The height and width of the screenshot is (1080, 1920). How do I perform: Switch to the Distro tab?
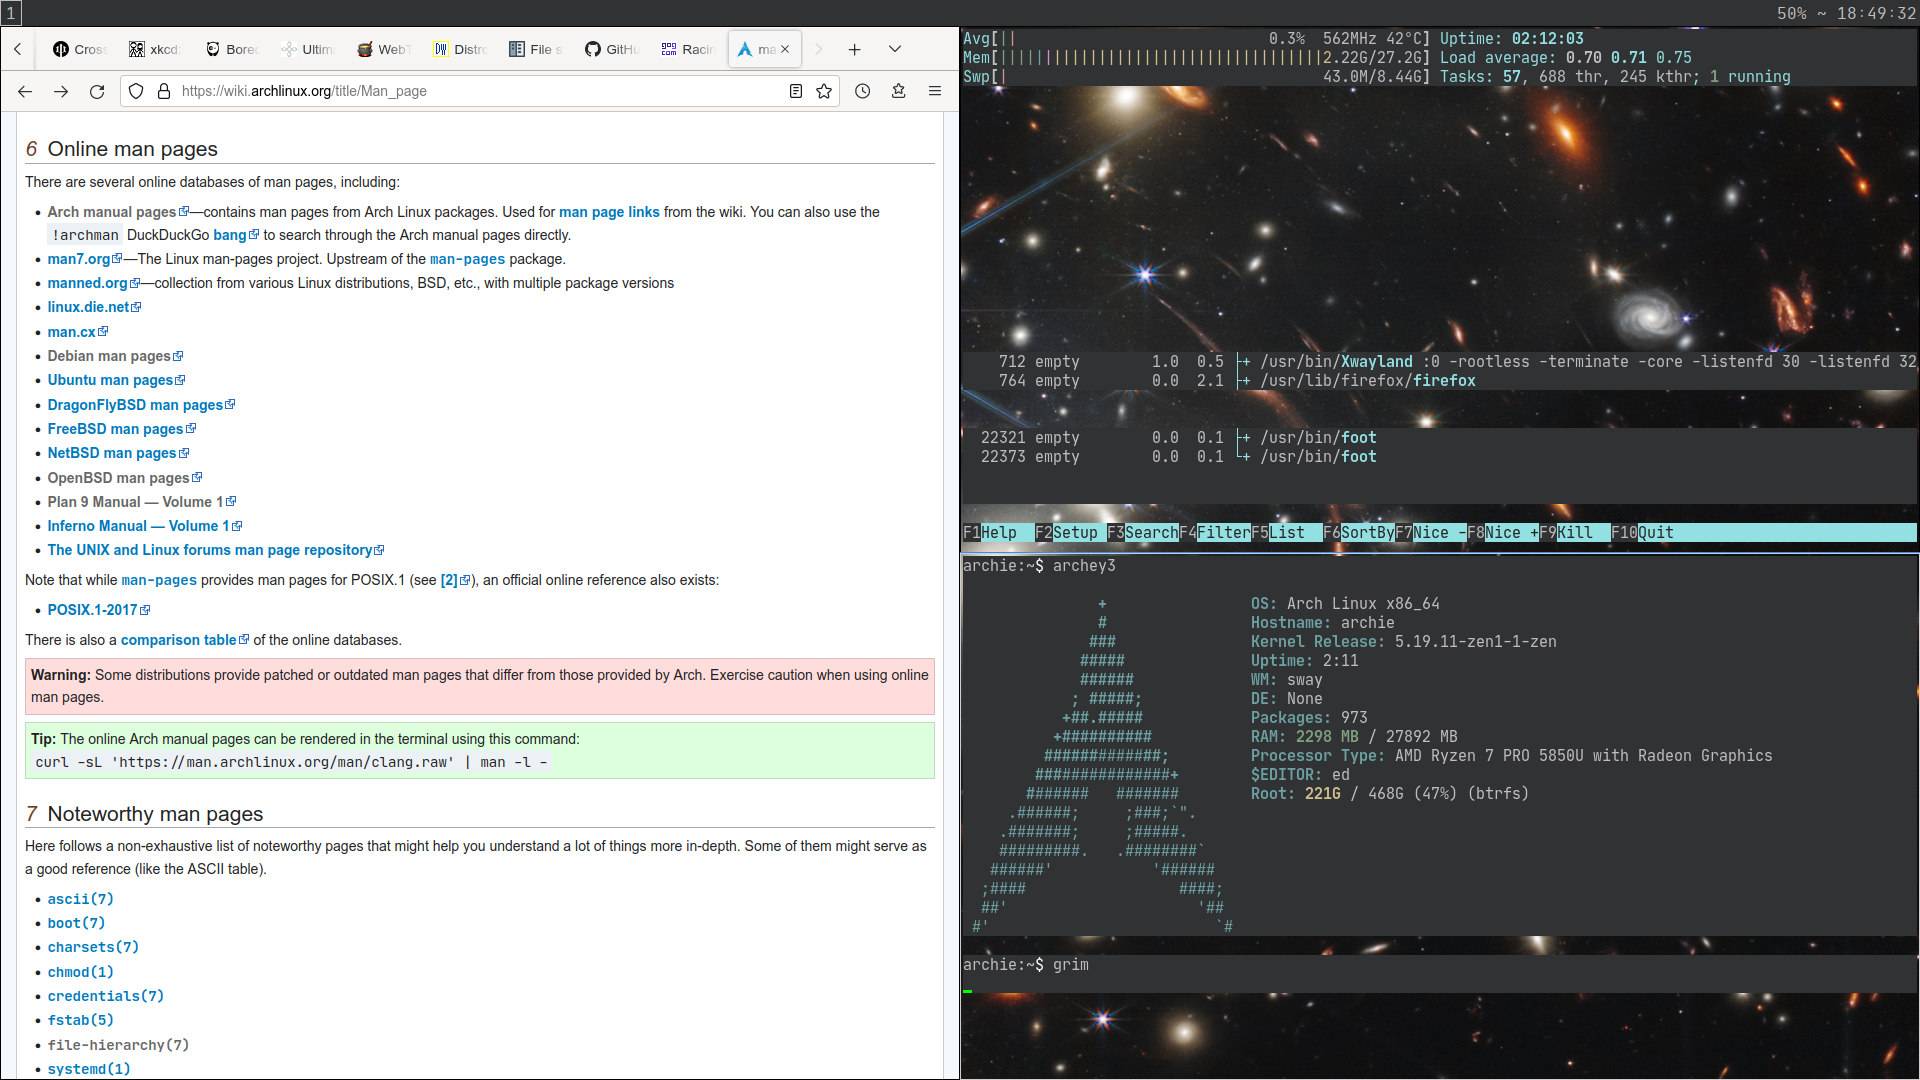pyautogui.click(x=460, y=49)
